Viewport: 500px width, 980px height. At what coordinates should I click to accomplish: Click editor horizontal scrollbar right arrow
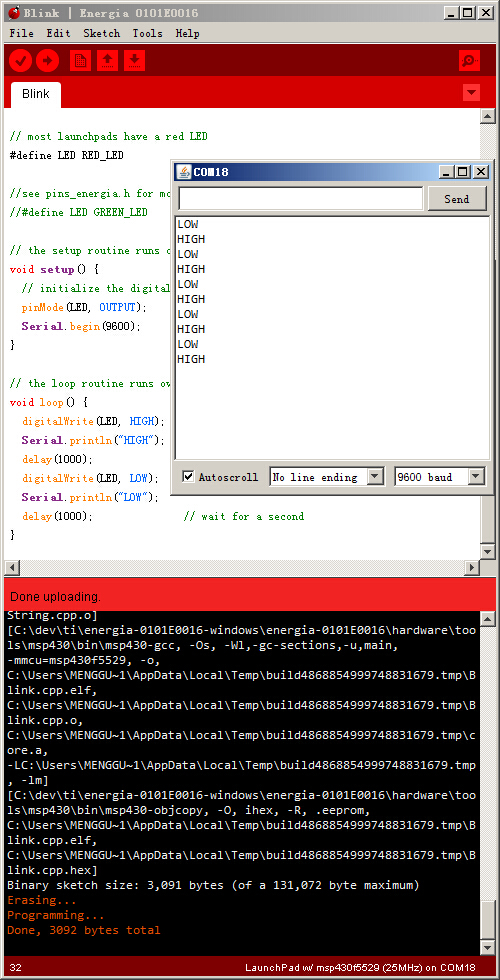(x=472, y=568)
